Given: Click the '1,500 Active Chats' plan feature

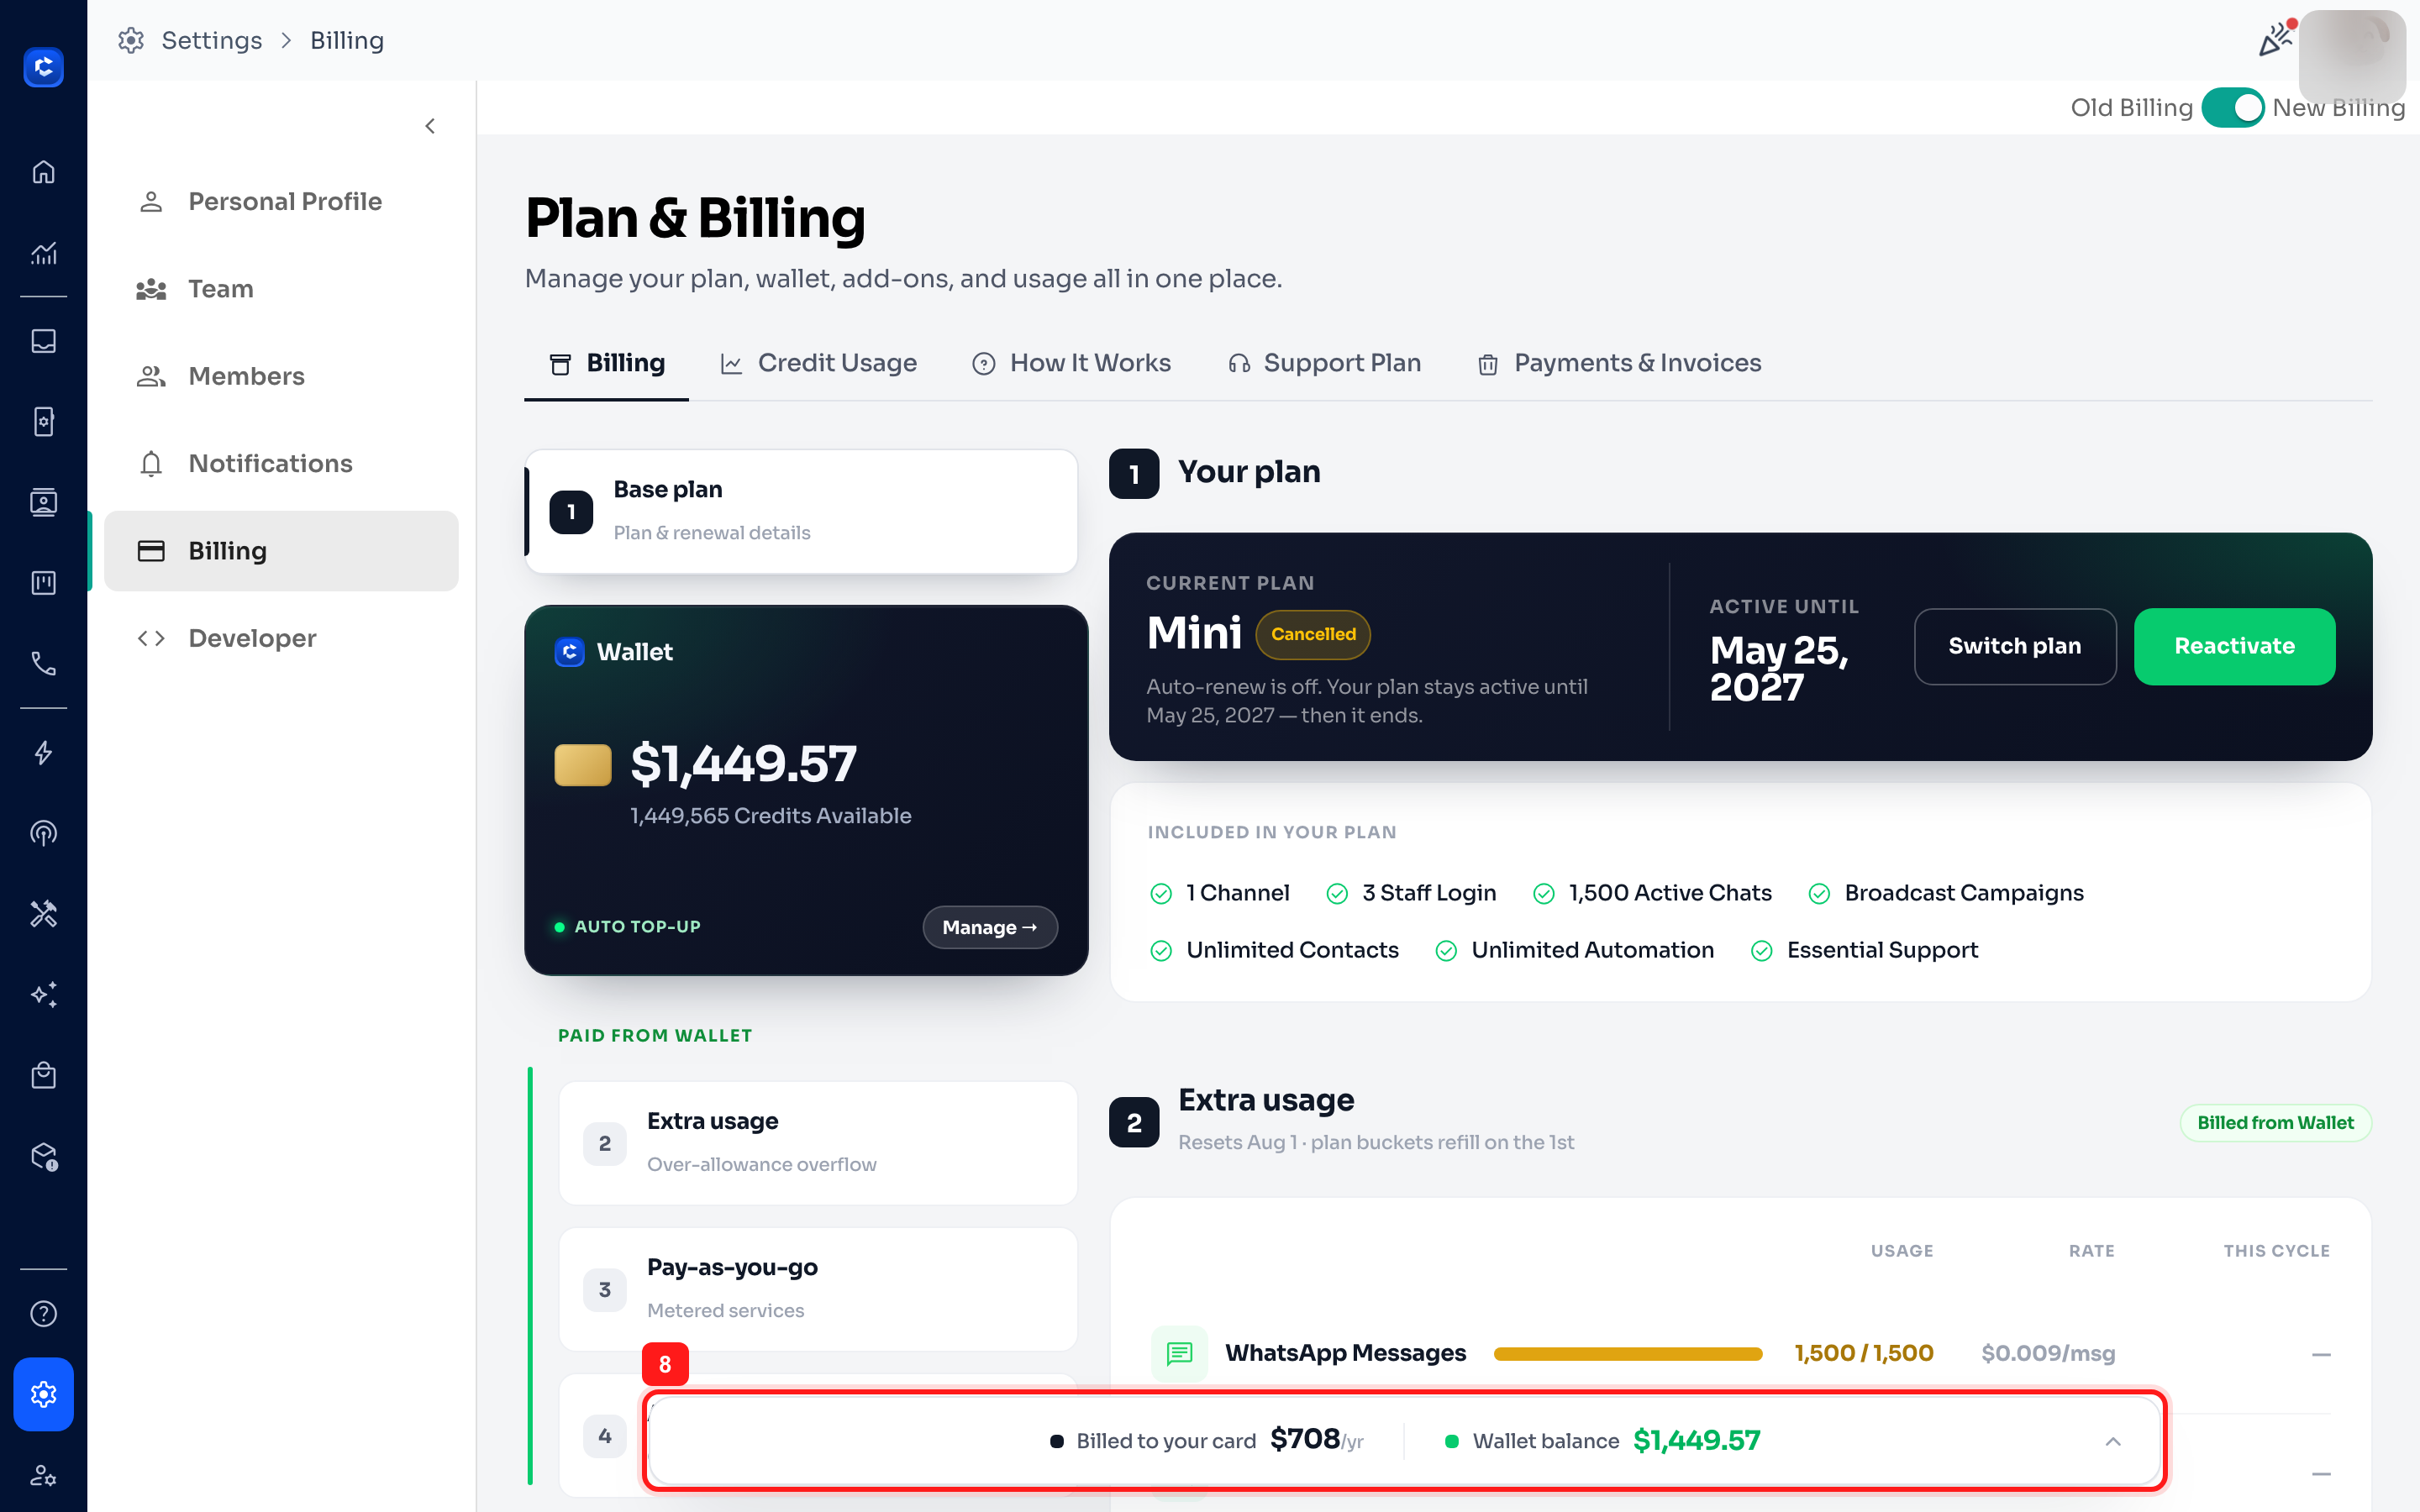Looking at the screenshot, I should (1652, 893).
